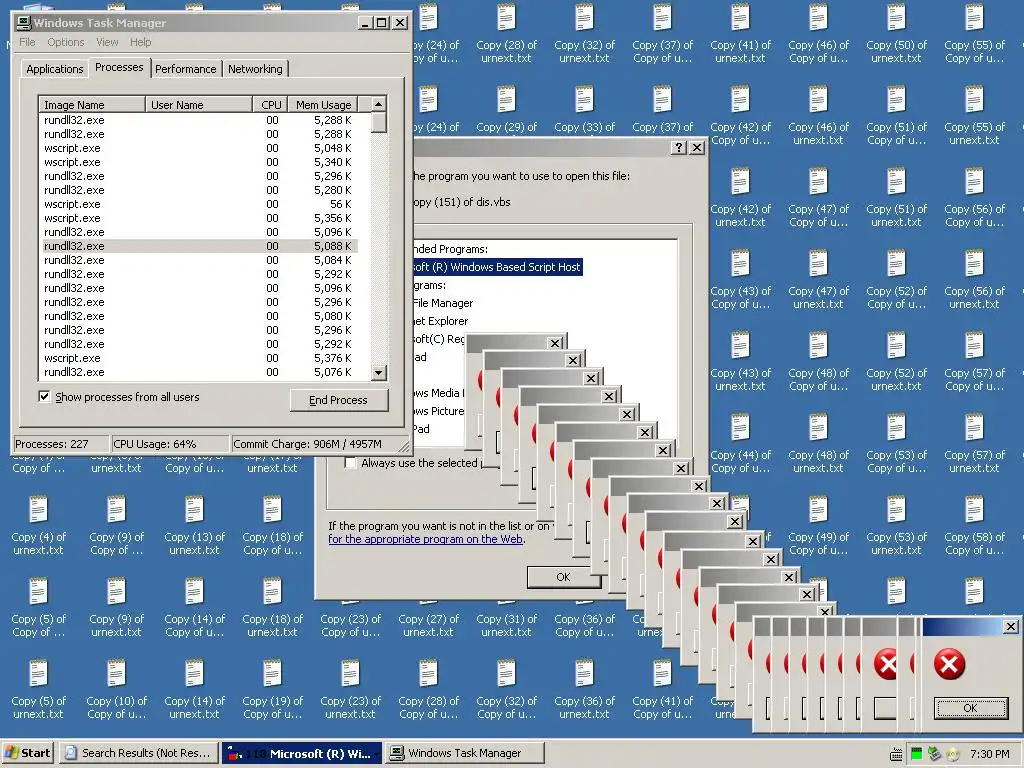Click process list scrollbar down arrow
Viewport: 1024px width, 768px height.
[x=379, y=373]
